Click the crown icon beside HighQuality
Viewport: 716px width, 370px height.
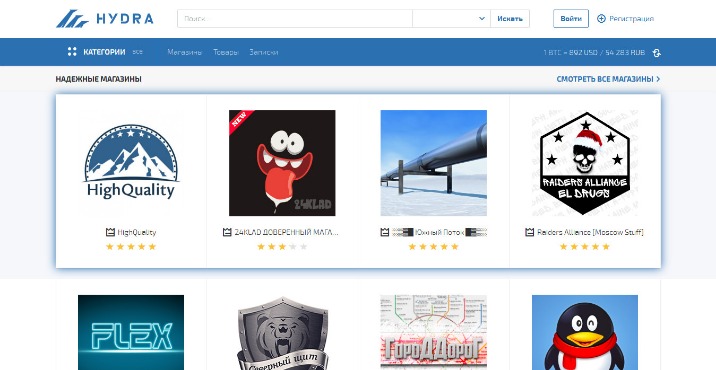pos(110,232)
